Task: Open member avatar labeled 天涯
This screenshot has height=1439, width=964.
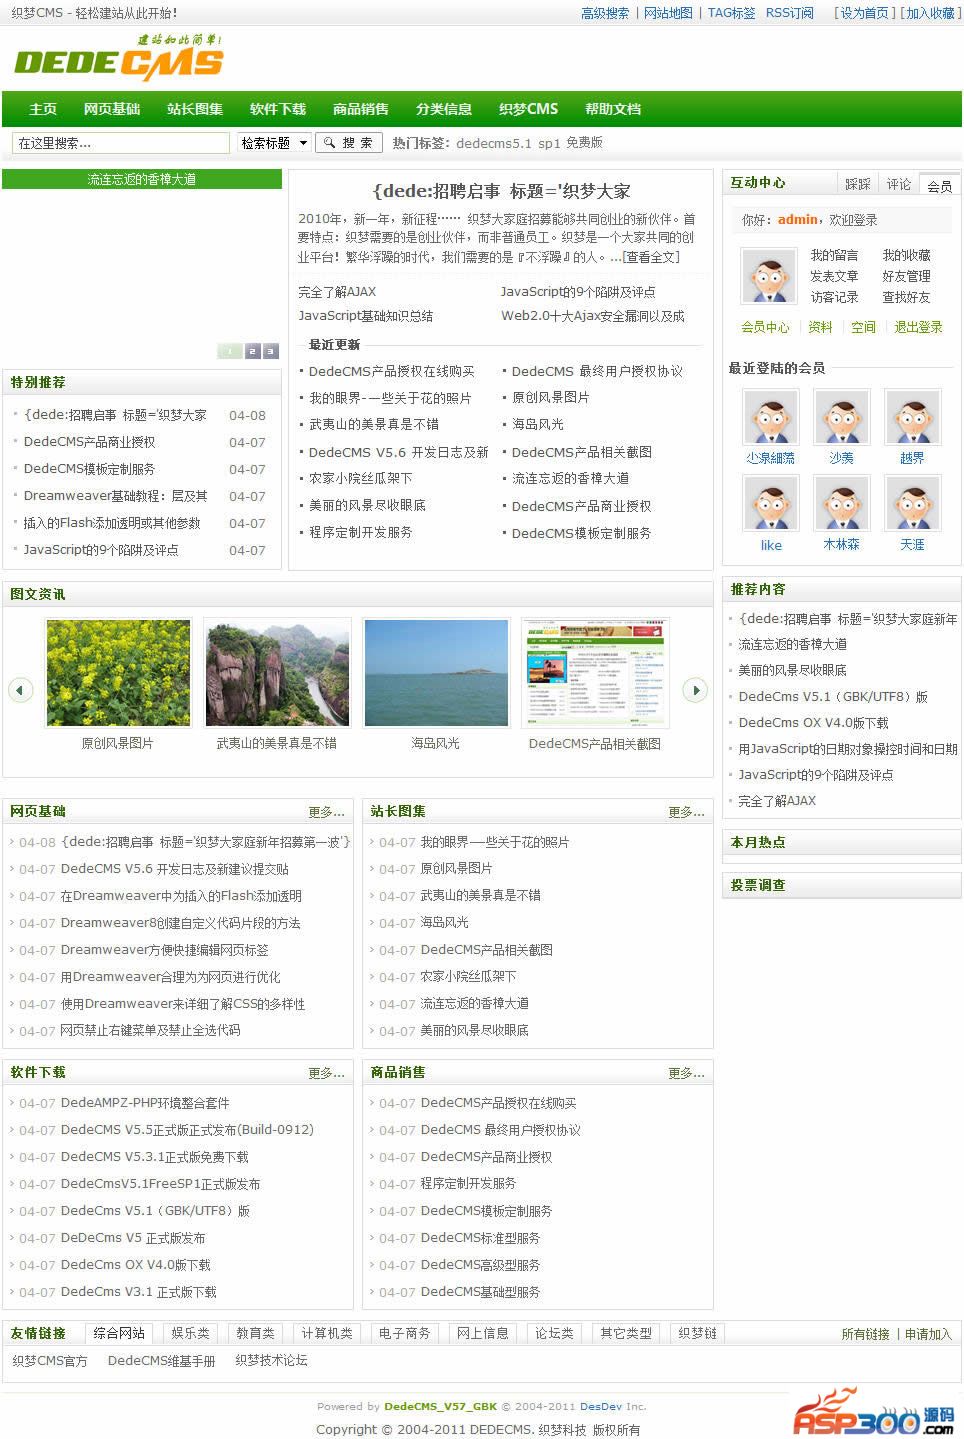Action: click(x=912, y=503)
